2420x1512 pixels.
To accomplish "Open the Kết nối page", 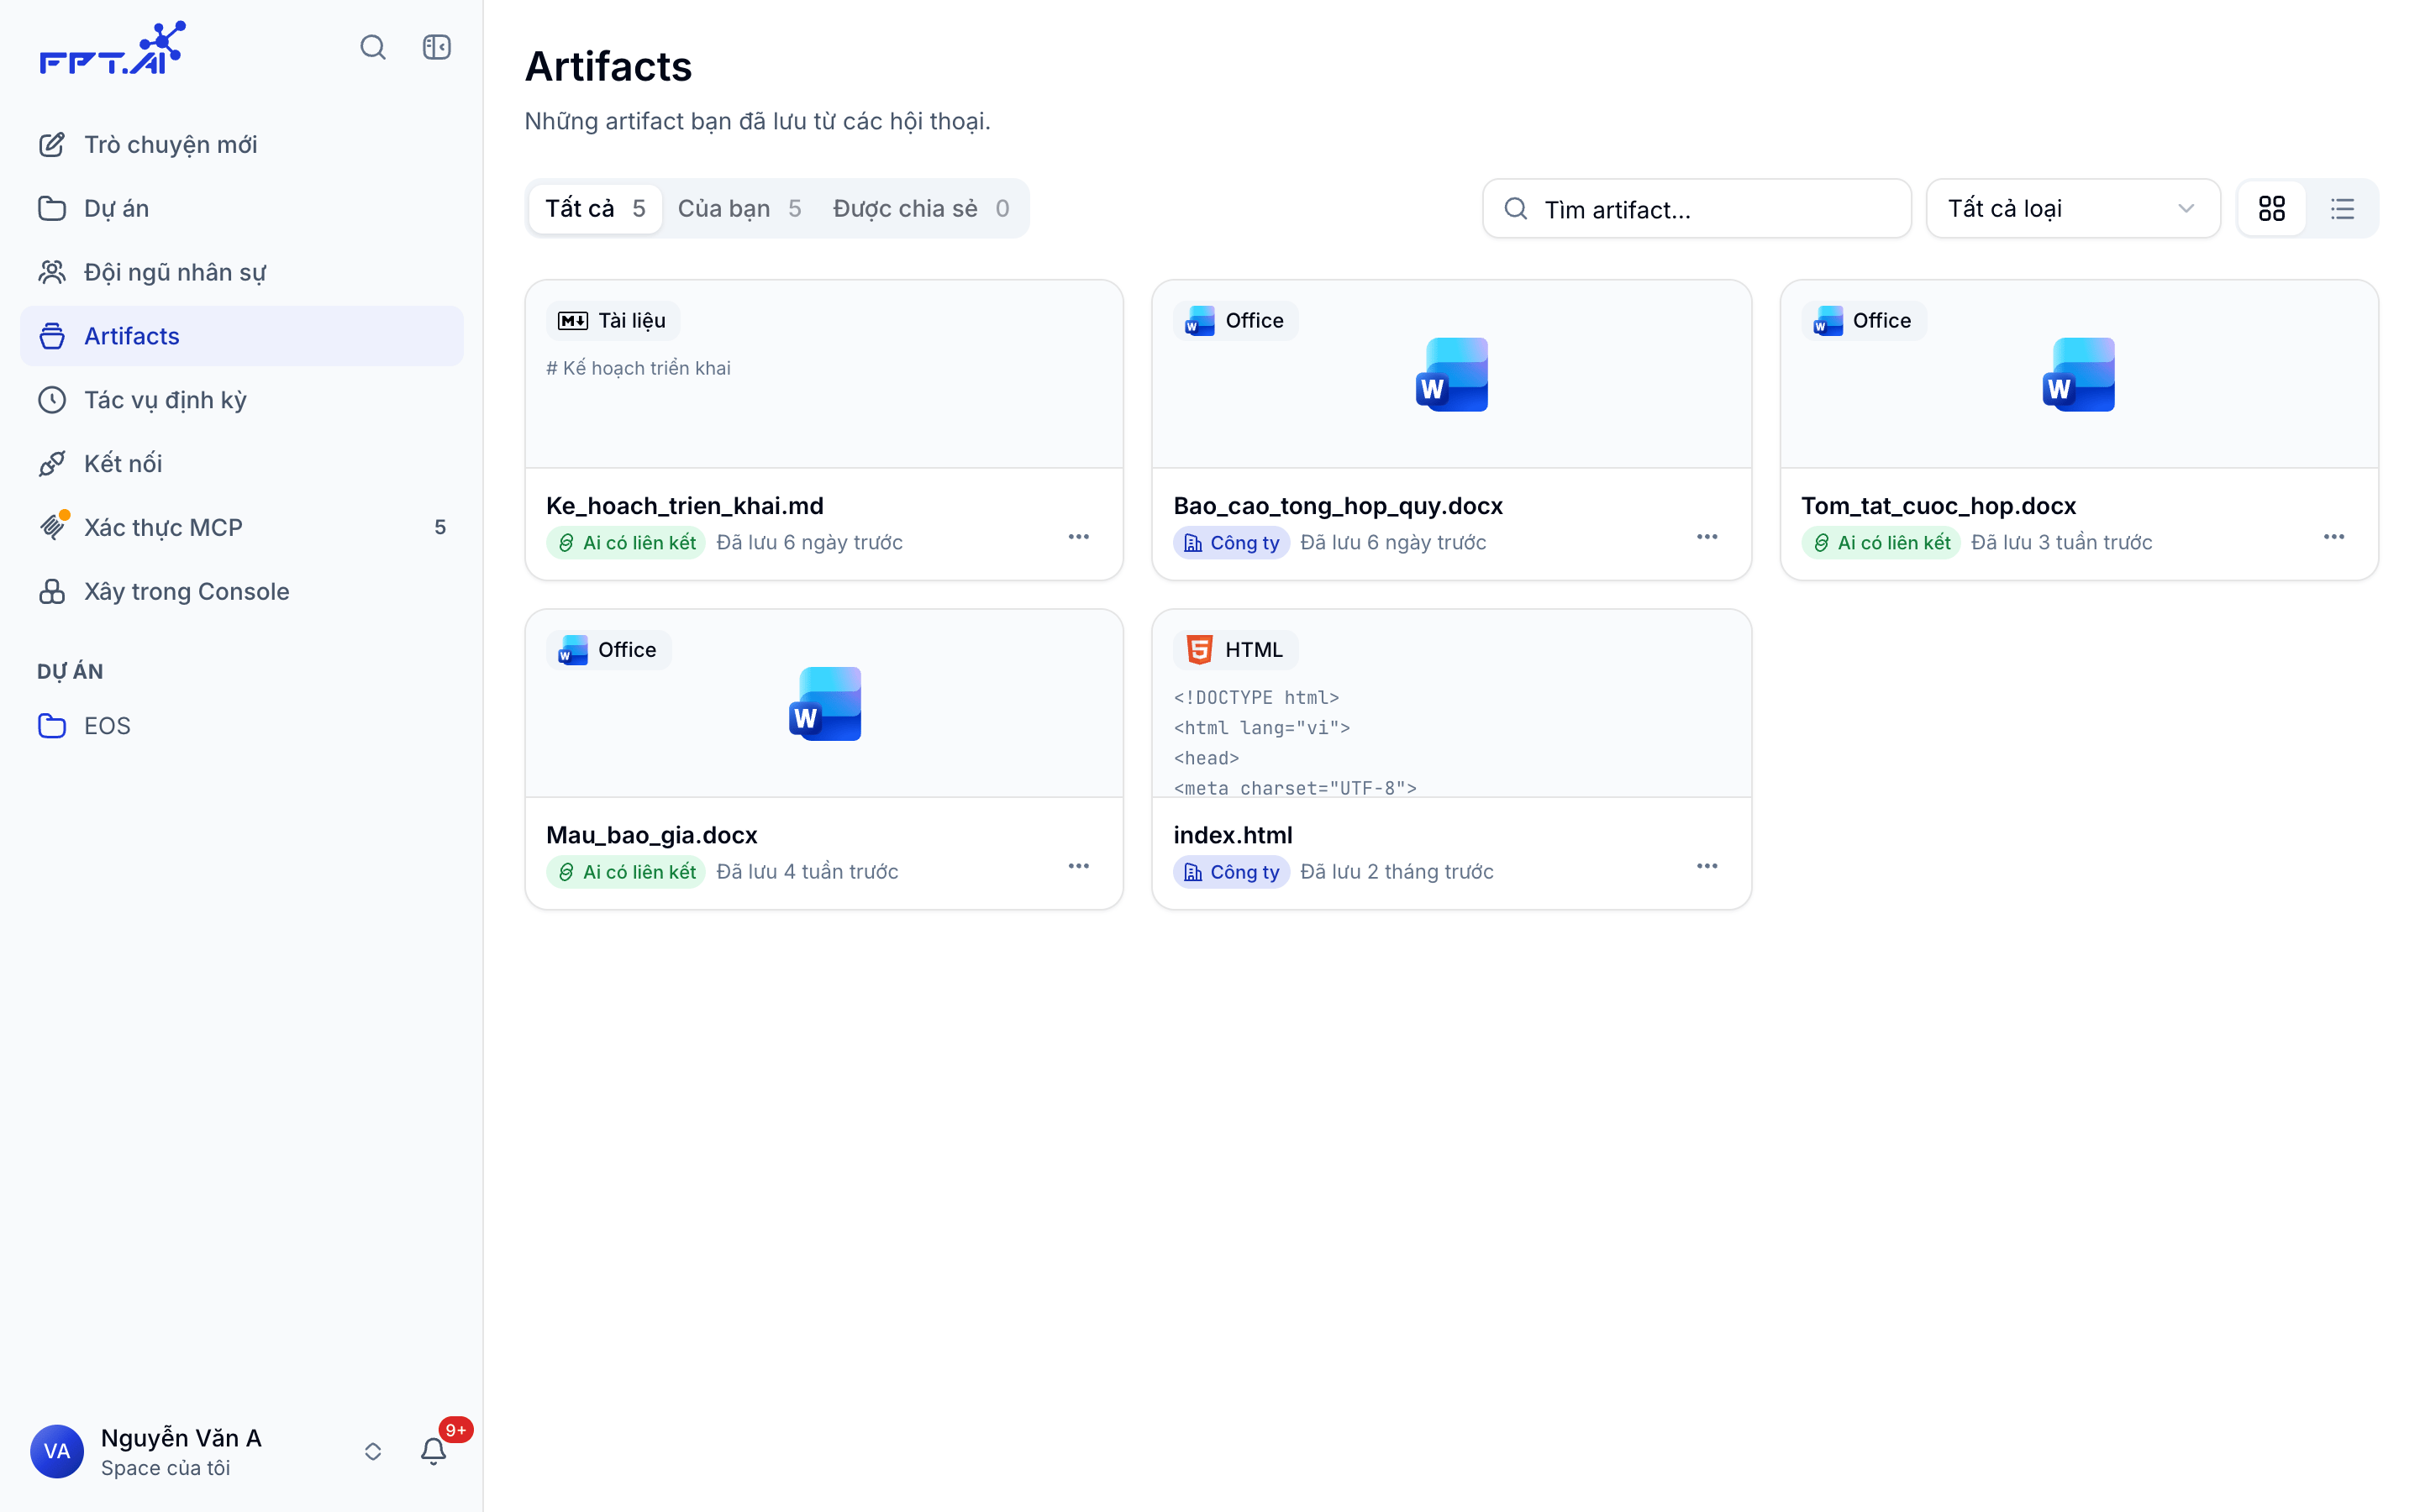I will pos(241,463).
